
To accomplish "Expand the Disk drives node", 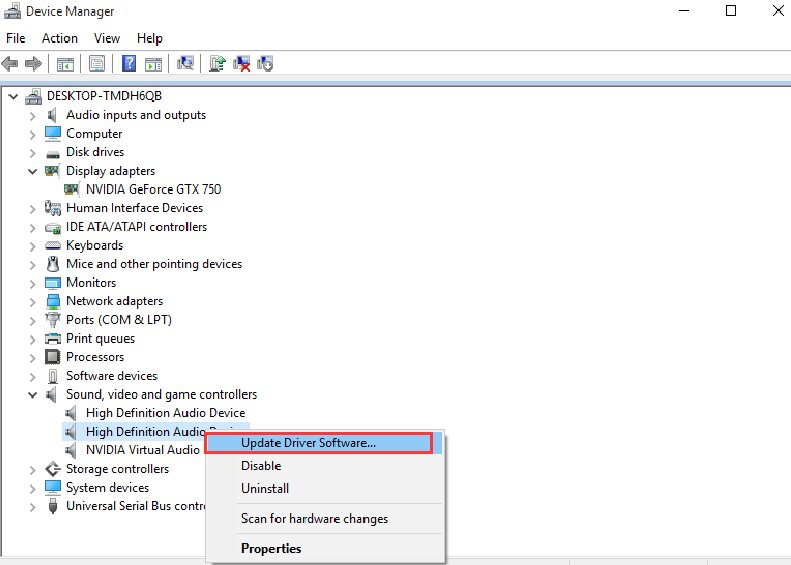I will [33, 153].
